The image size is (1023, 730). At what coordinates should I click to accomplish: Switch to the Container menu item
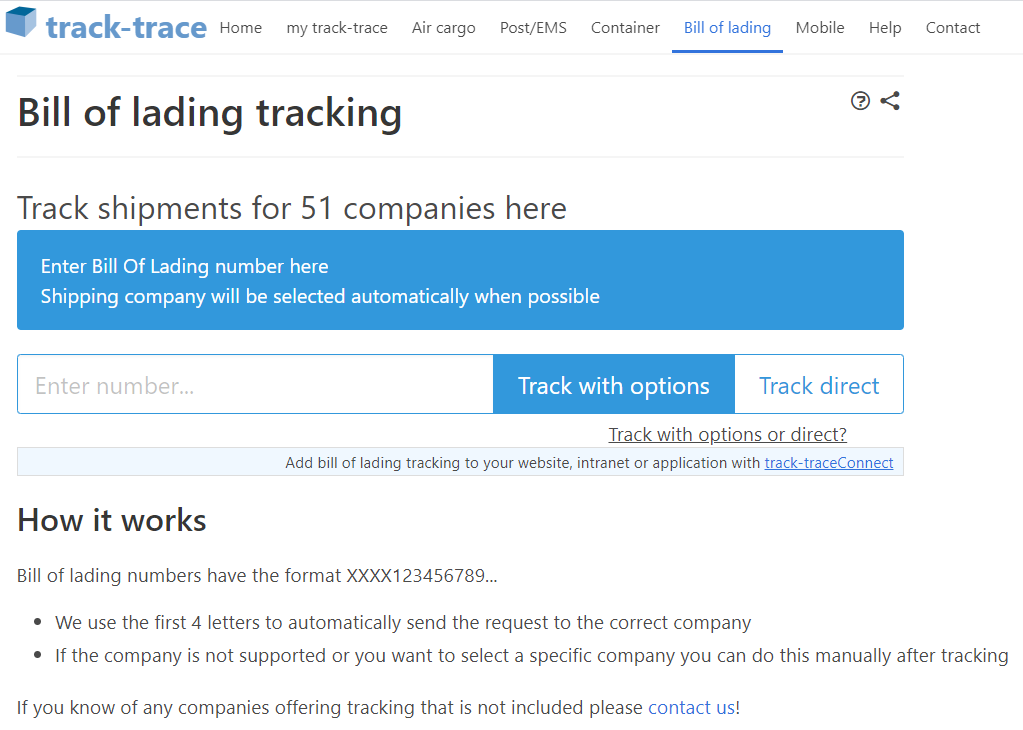pyautogui.click(x=625, y=27)
